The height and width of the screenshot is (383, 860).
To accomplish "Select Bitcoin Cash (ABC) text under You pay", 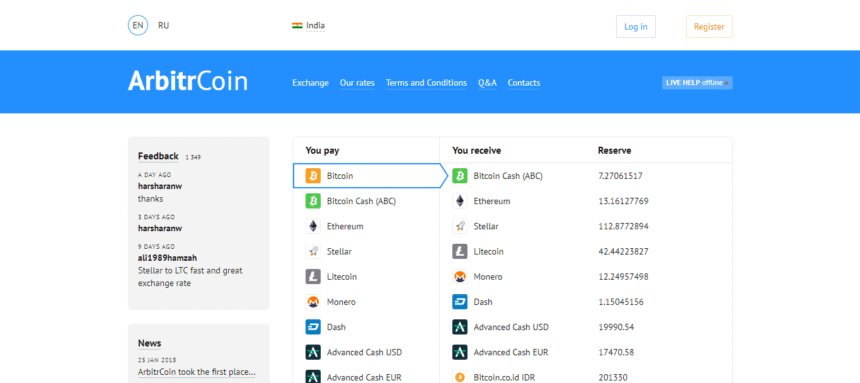I will tap(361, 201).
